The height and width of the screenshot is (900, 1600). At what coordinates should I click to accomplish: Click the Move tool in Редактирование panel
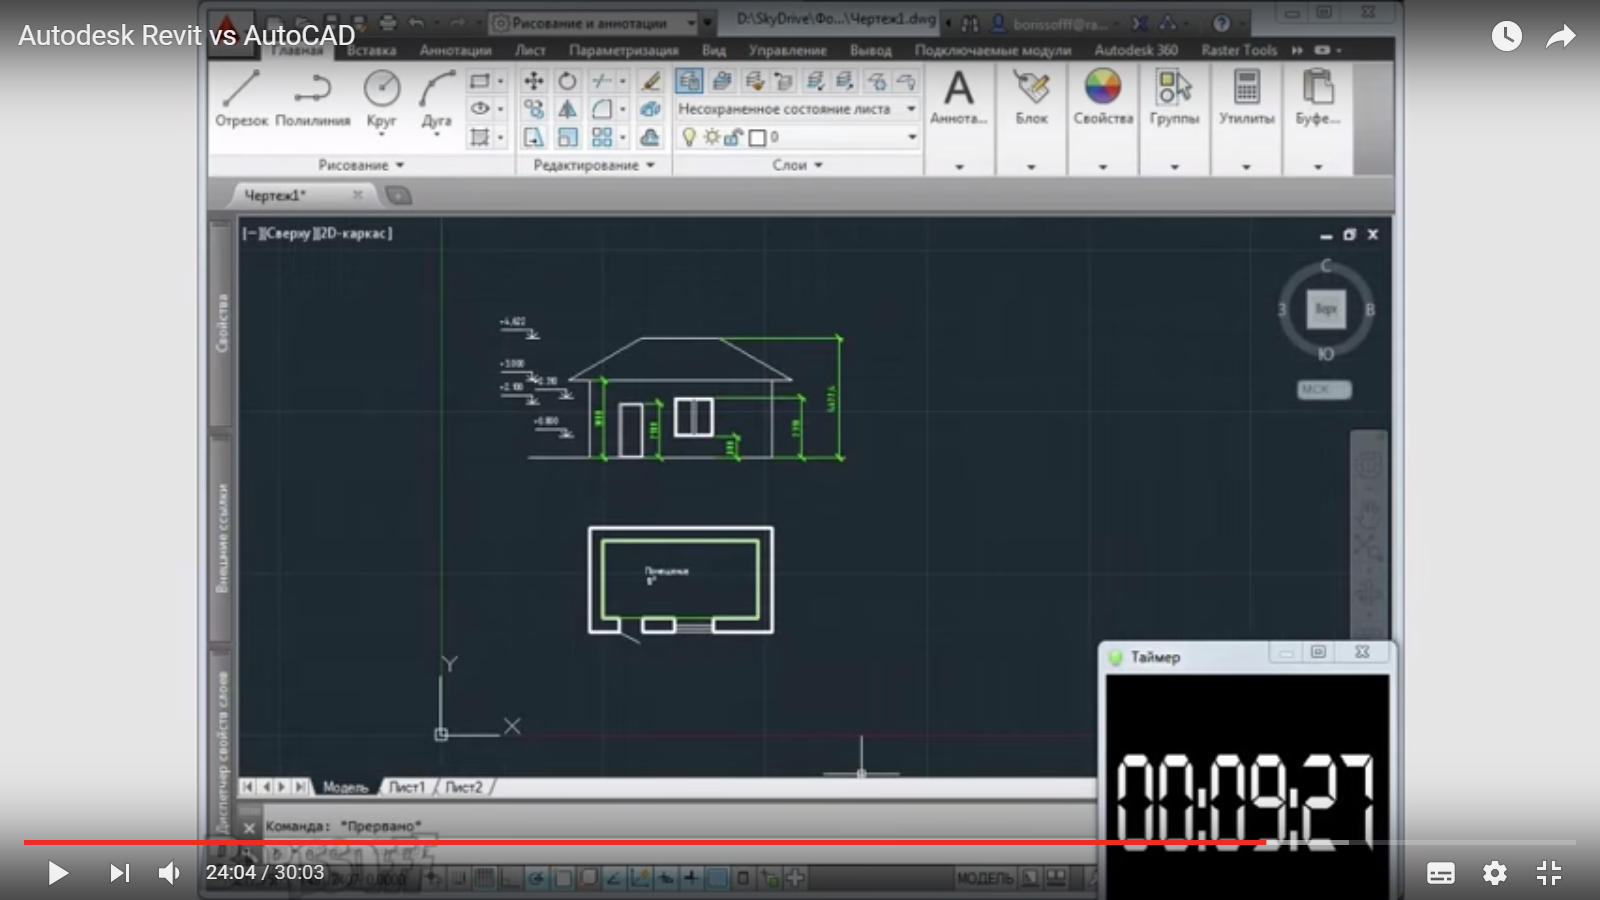tap(534, 81)
